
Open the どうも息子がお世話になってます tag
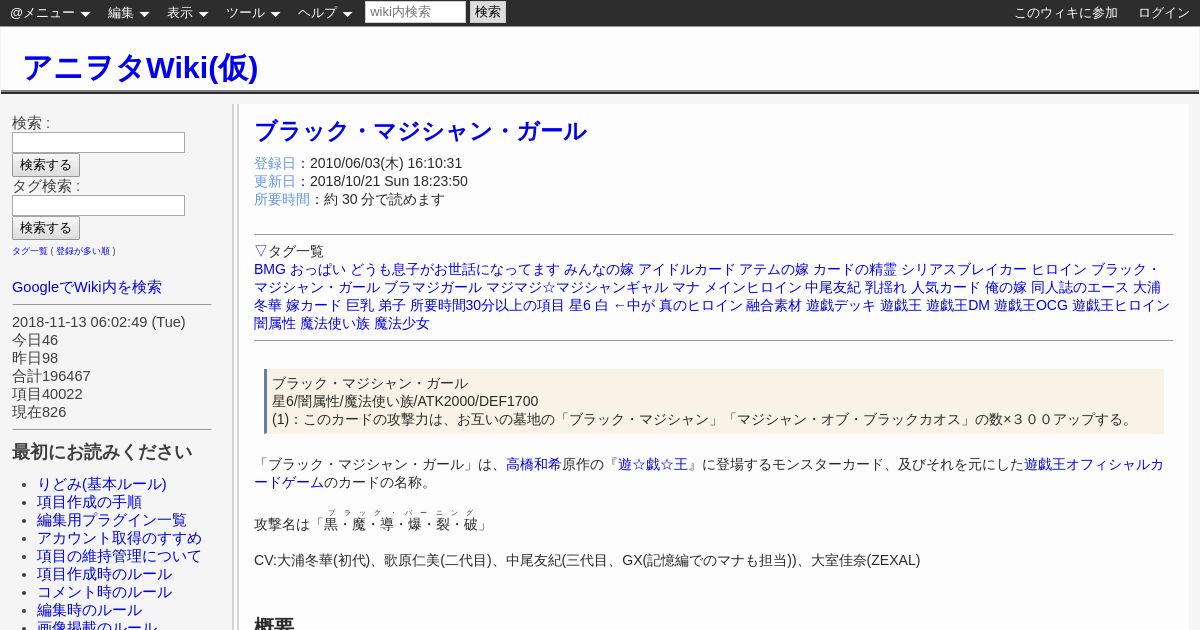[x=455, y=269]
